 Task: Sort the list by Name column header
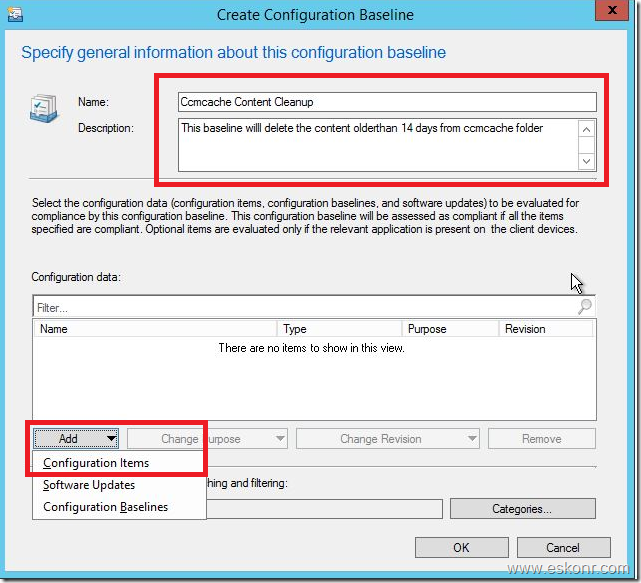tap(155, 329)
